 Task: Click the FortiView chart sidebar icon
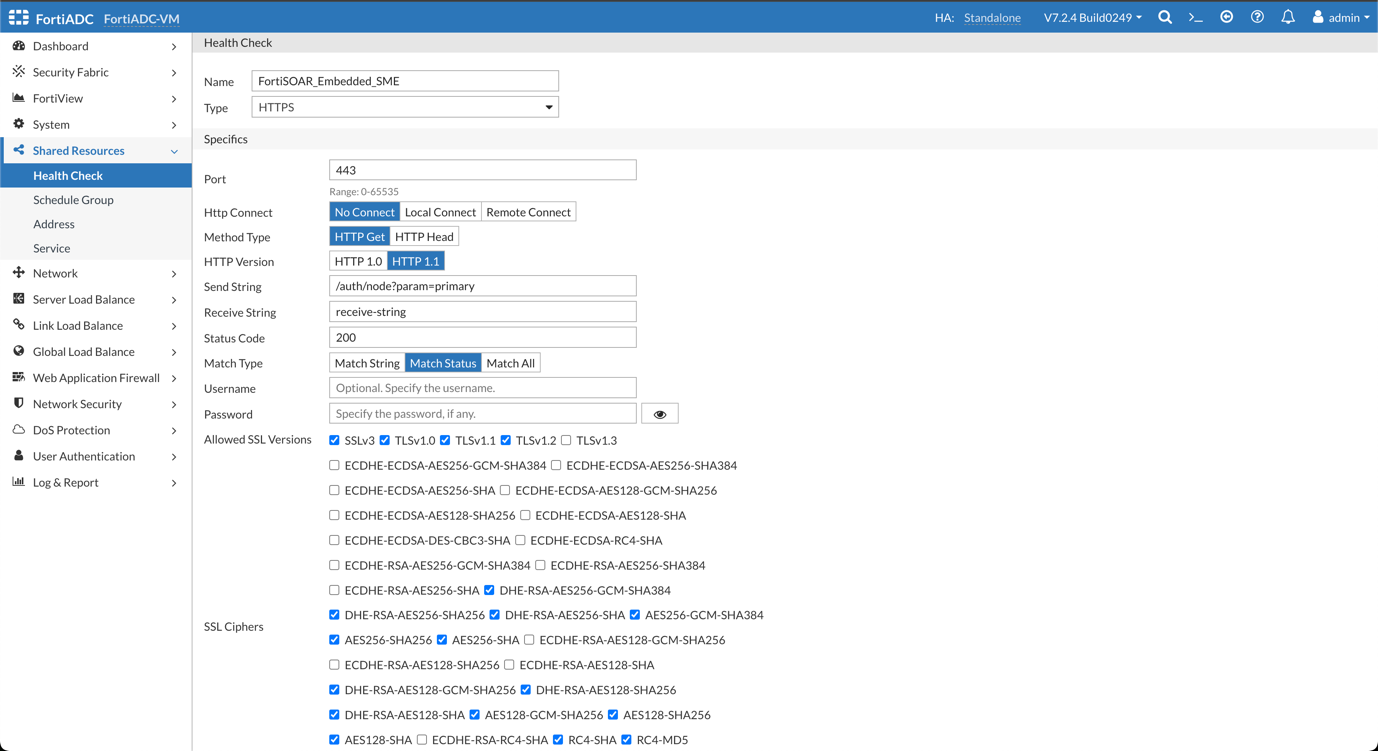tap(16, 97)
